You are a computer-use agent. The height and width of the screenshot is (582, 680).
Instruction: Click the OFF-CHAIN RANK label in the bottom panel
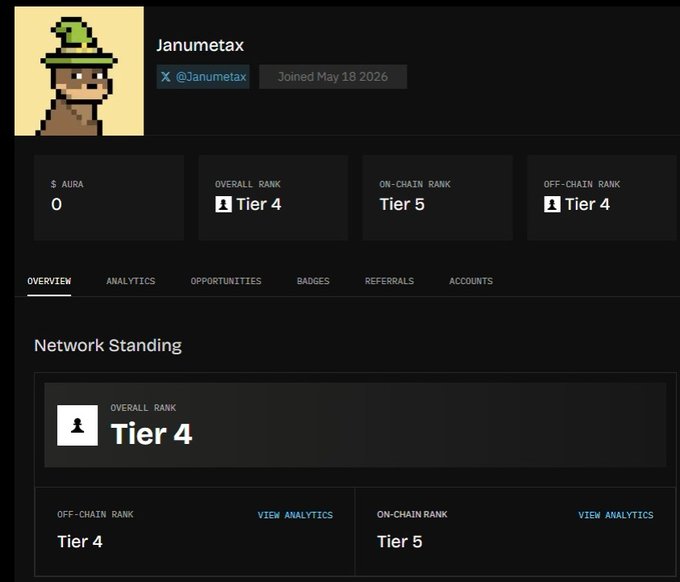(95, 514)
